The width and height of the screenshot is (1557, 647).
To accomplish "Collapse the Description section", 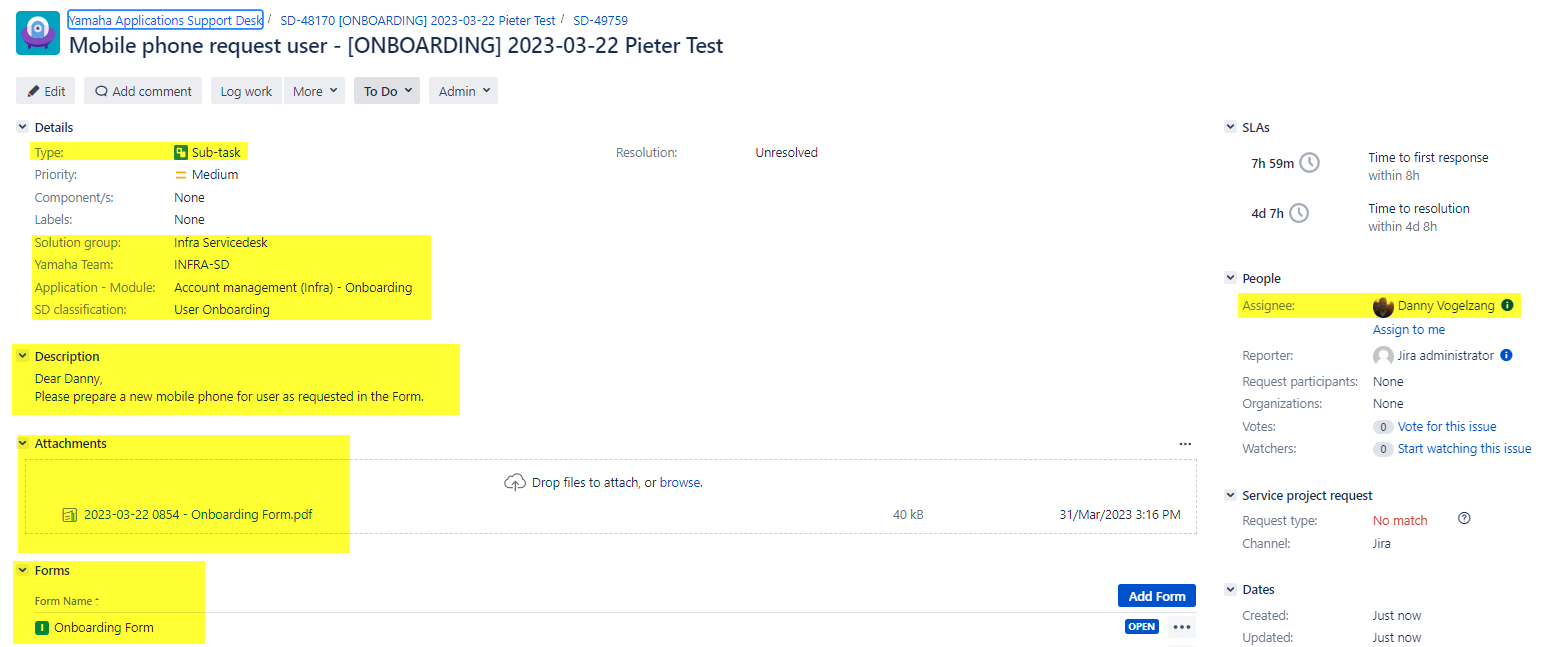I will tap(22, 356).
